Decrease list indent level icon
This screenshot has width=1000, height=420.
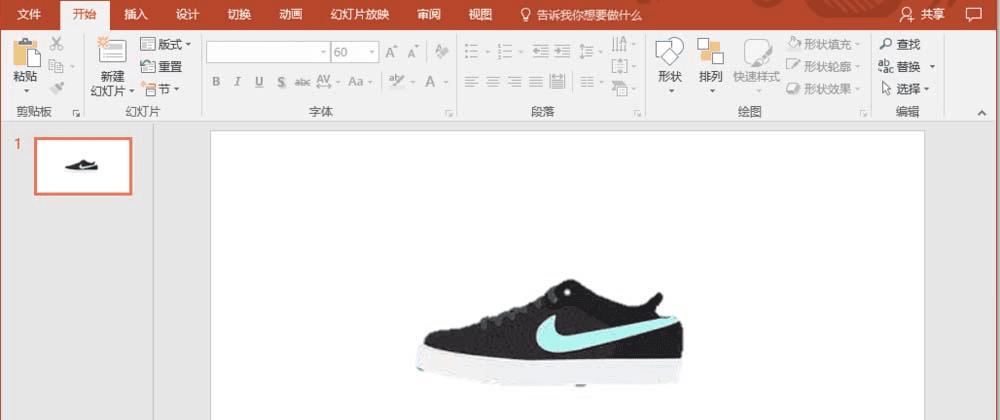[541, 52]
